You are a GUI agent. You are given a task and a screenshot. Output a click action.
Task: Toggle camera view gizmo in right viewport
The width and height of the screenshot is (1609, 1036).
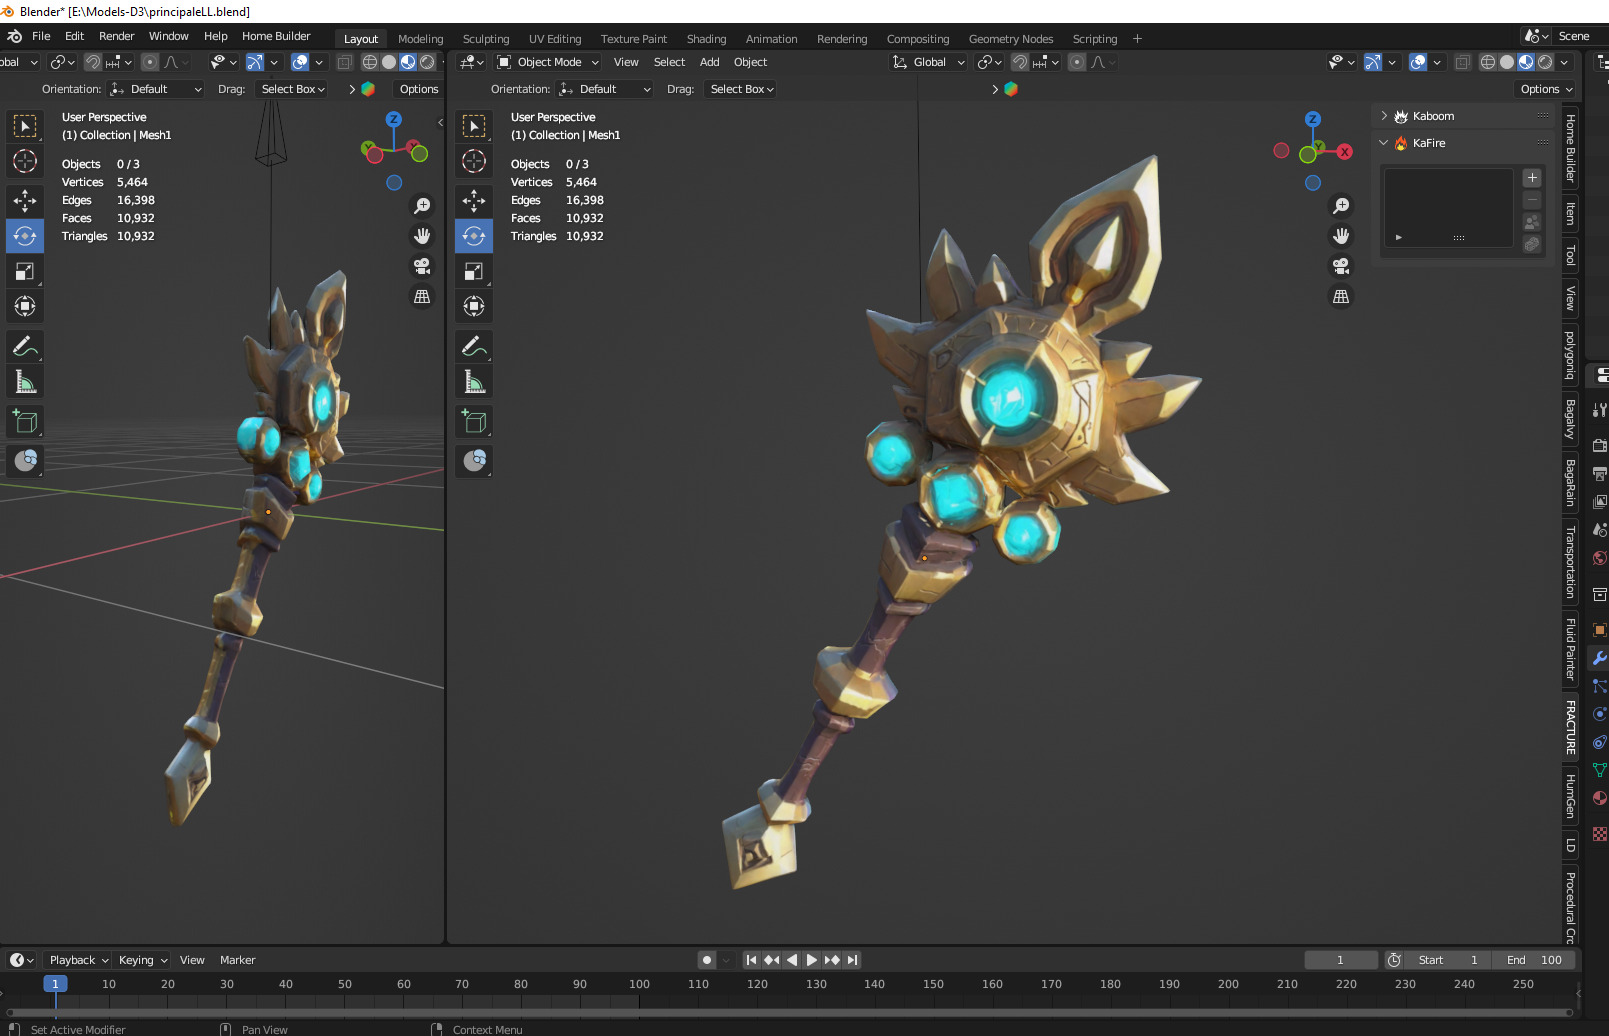point(1341,266)
